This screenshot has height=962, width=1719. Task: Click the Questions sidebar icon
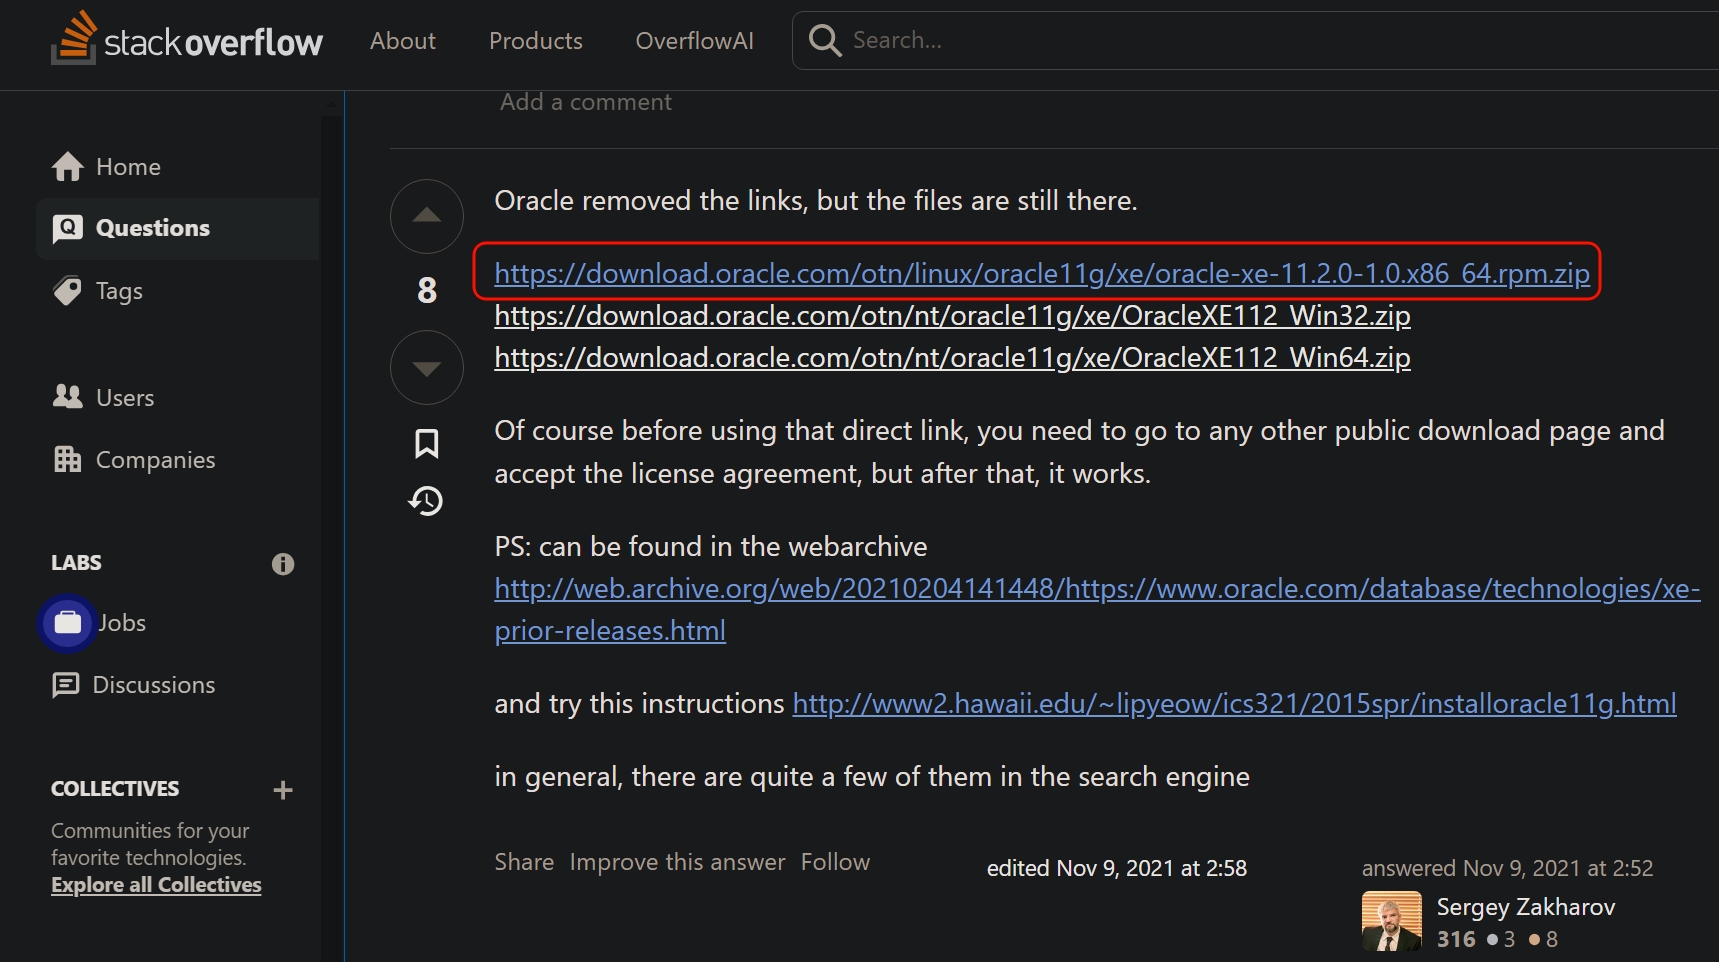67,228
